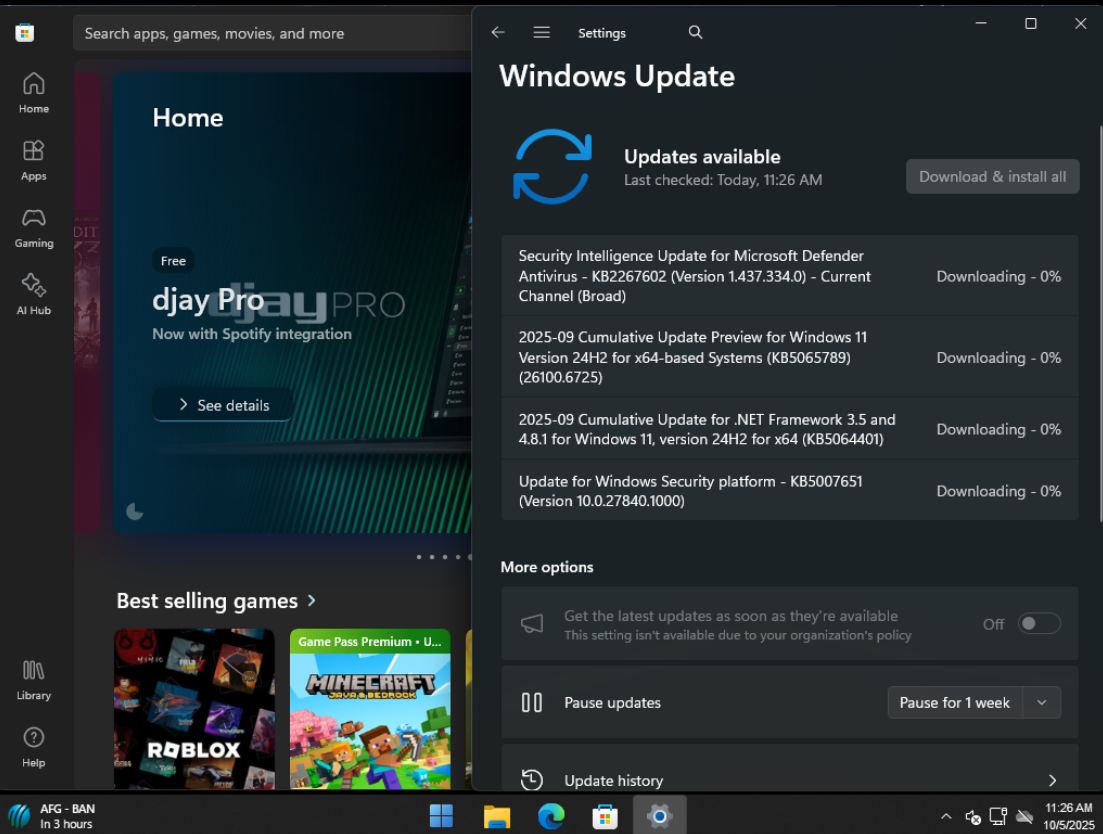Click the Microsoft Store logo icon
Viewport: 1103px width, 834px height.
point(25,32)
